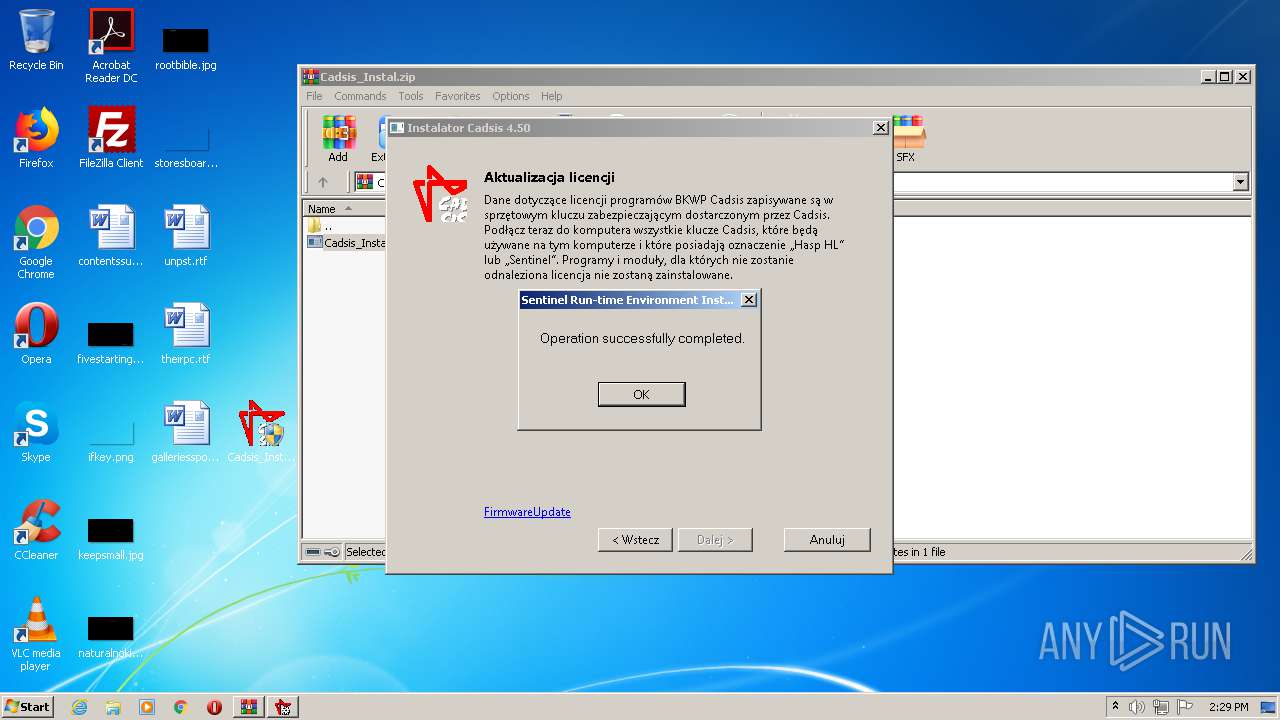
Task: Open Chrome from the taskbar
Action: click(181, 707)
